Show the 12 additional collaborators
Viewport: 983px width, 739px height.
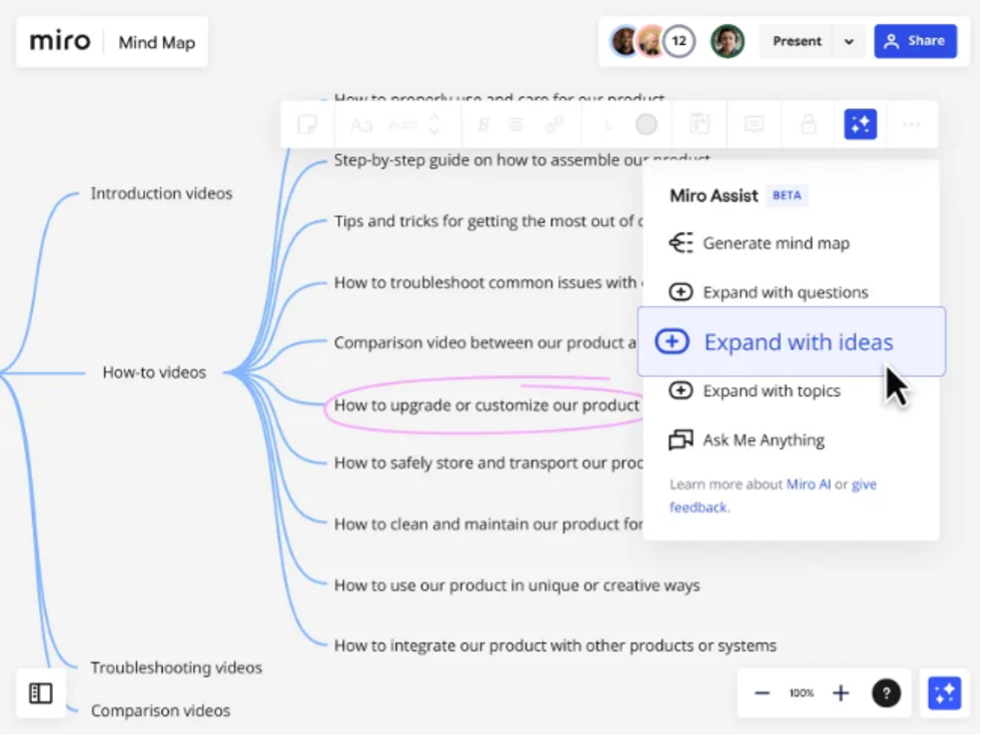pos(679,41)
